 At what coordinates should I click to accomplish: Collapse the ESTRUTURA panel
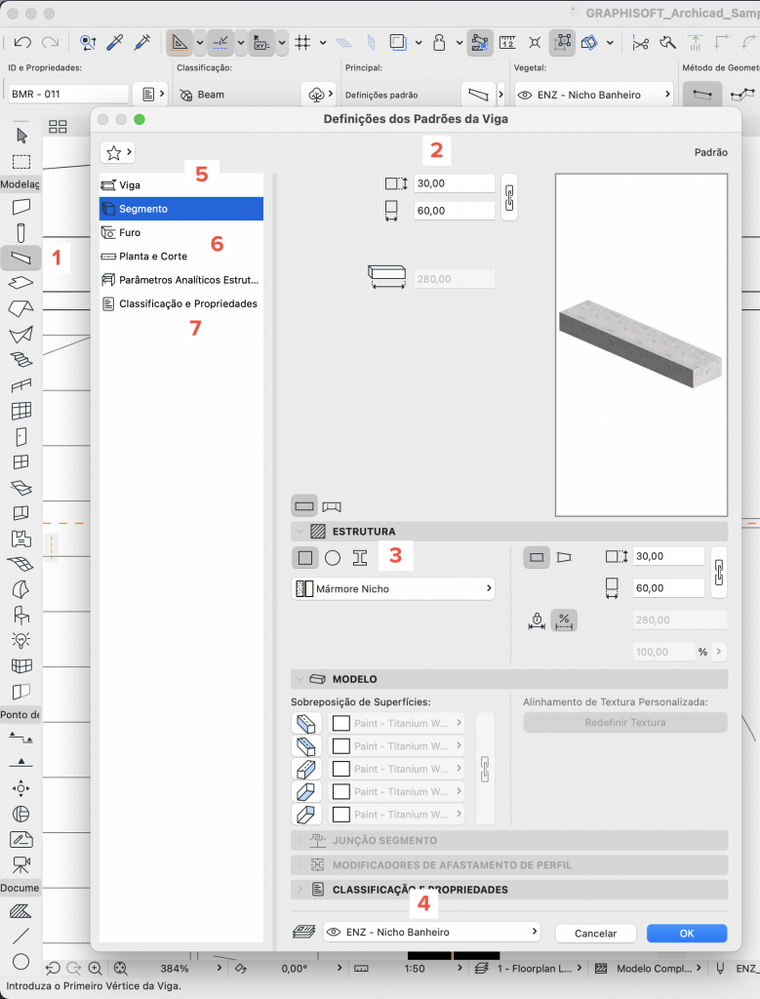click(299, 531)
